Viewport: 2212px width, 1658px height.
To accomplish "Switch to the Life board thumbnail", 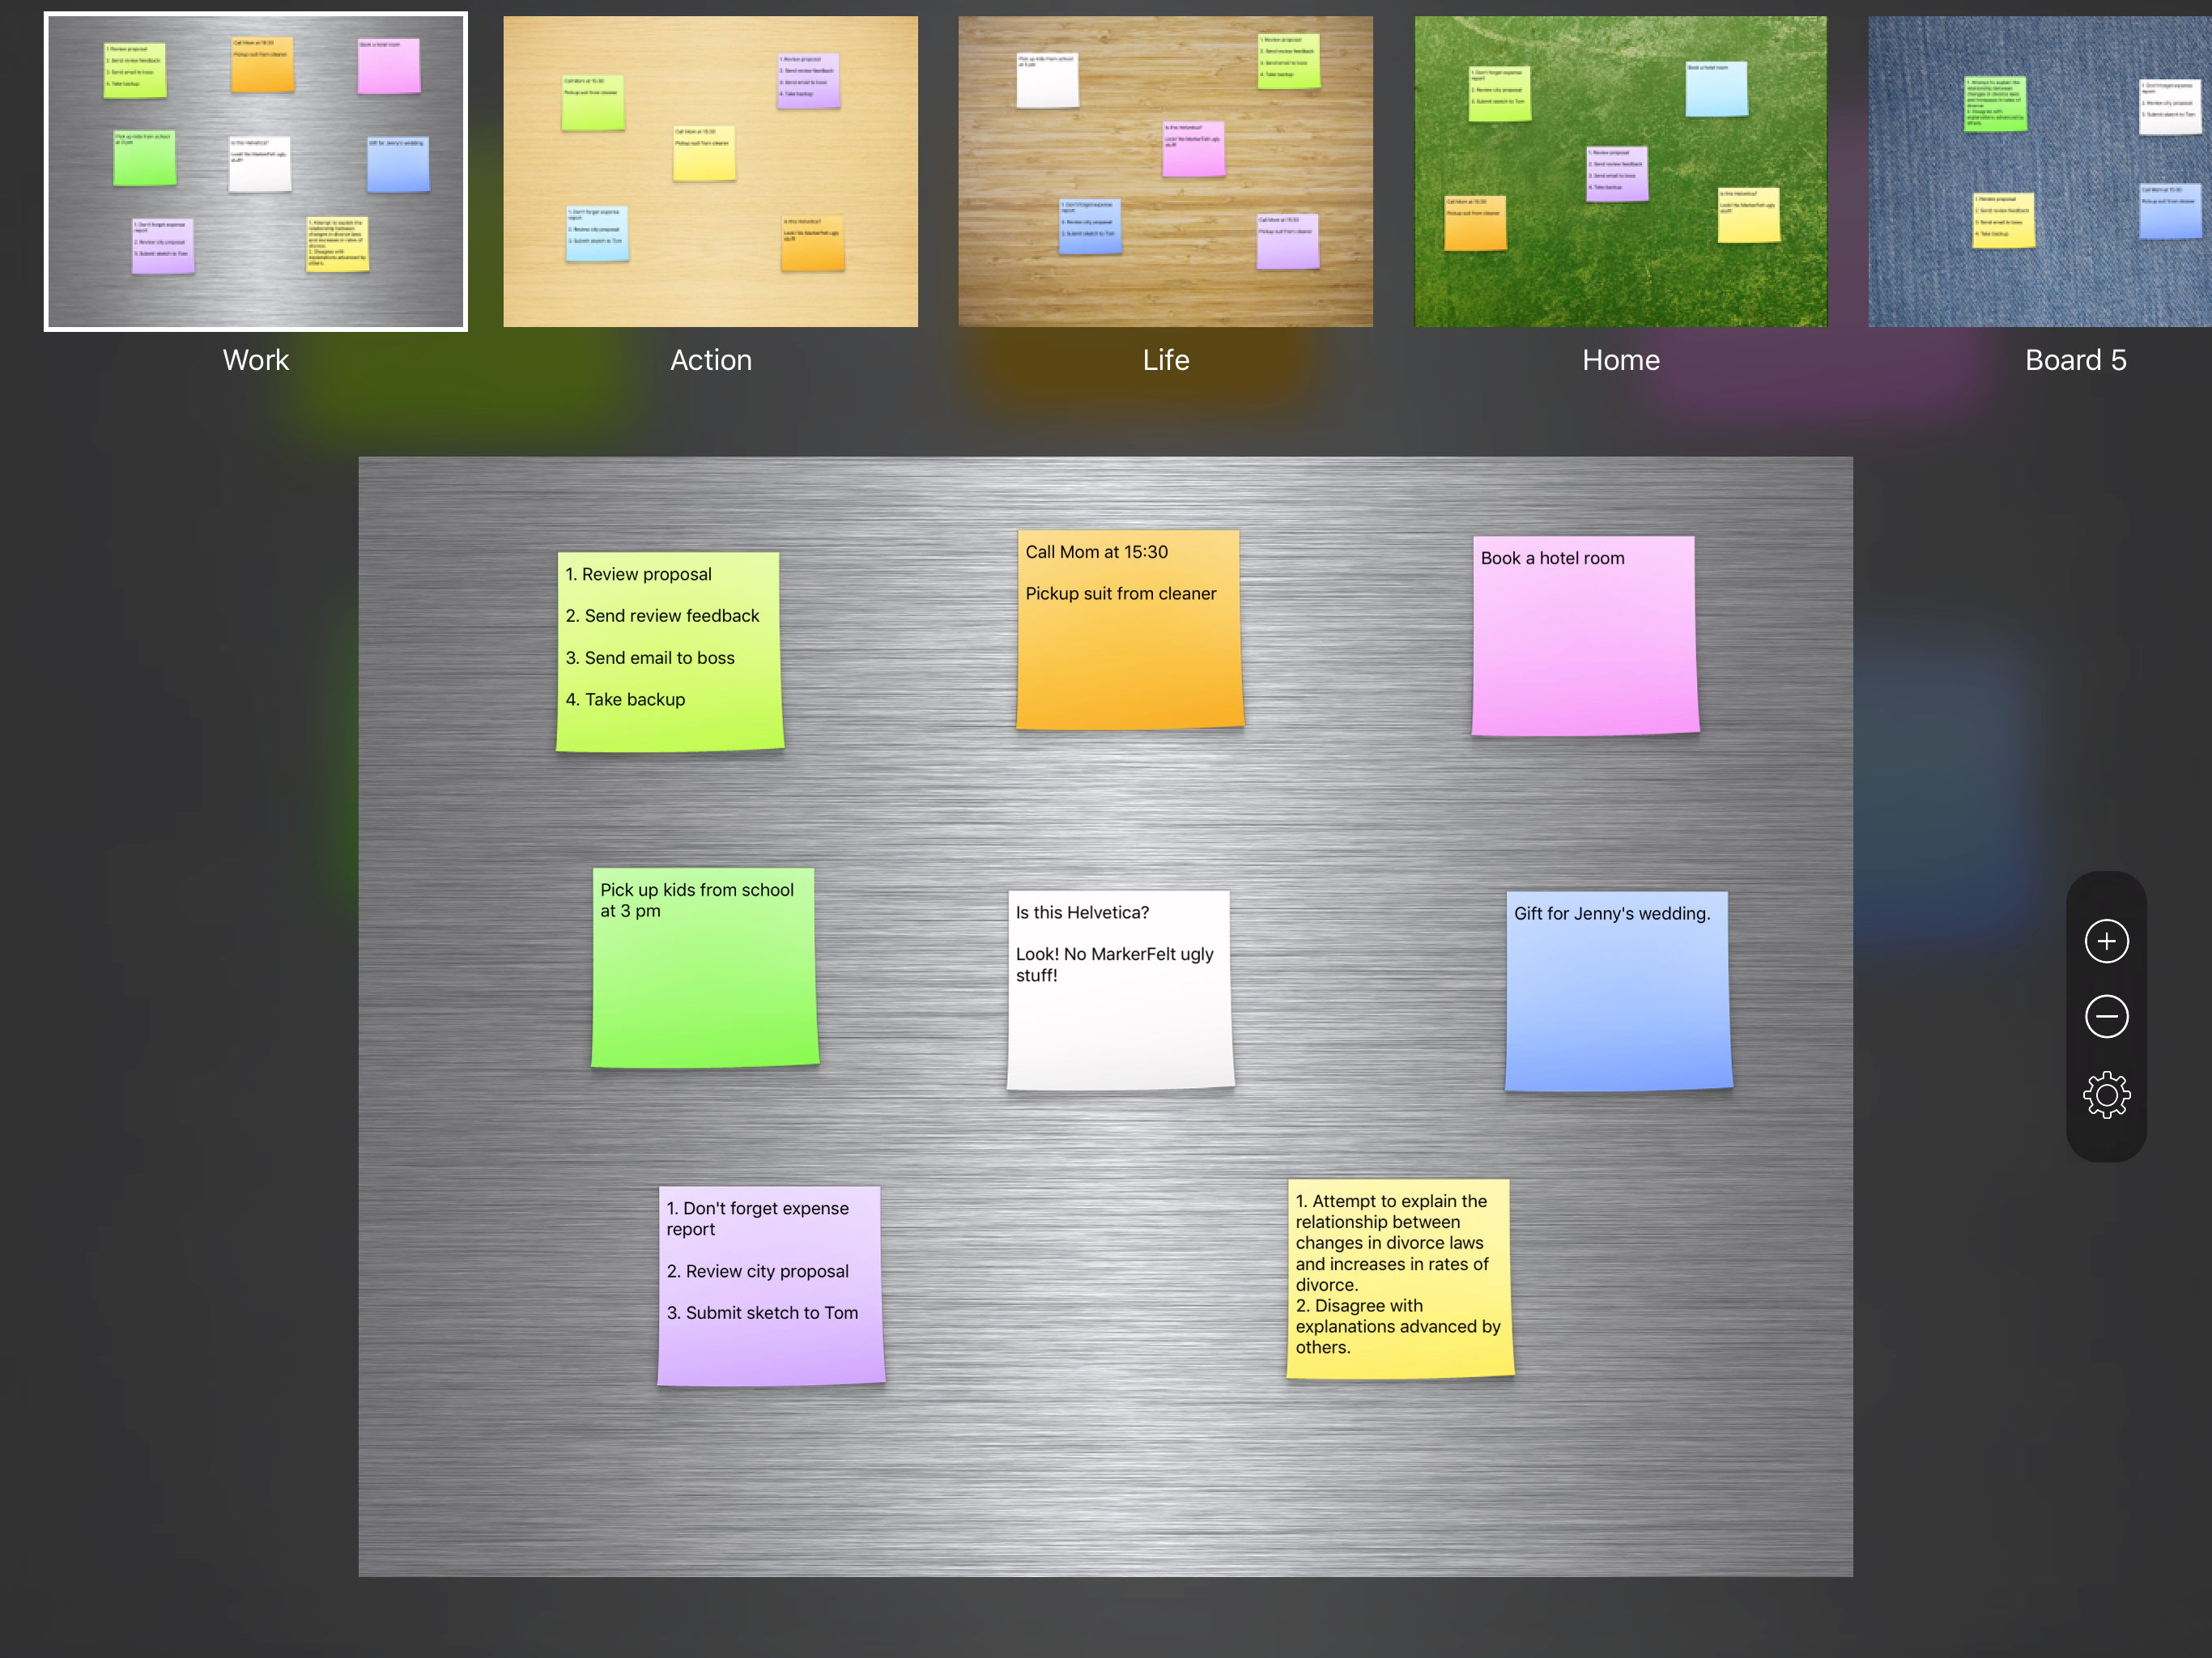I will click(1165, 172).
